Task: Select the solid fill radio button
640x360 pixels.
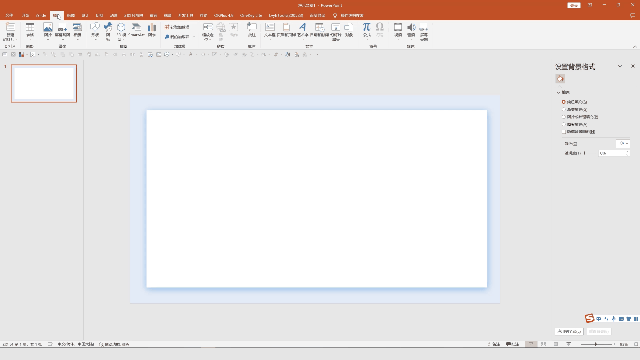Action: click(x=563, y=102)
